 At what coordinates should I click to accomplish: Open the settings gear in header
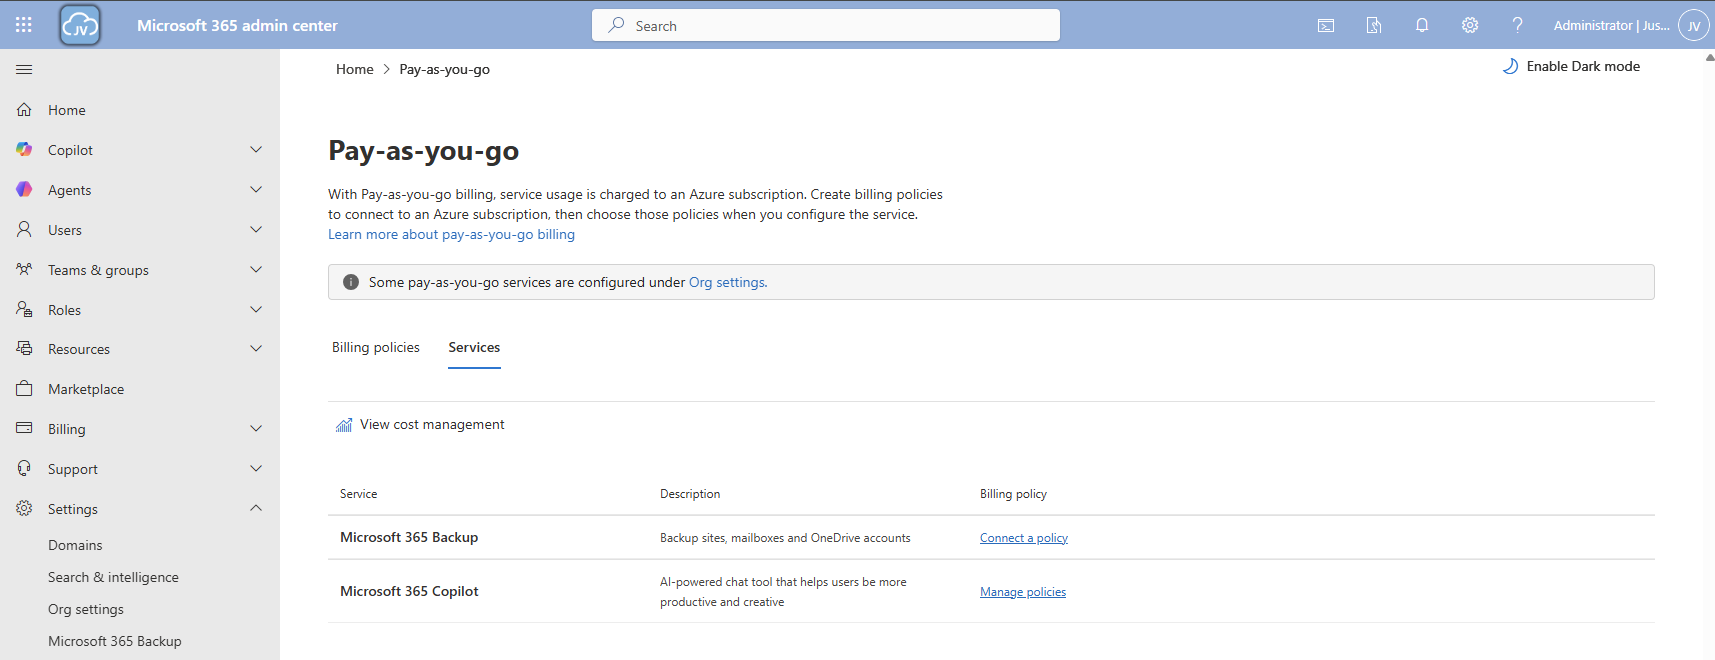pos(1470,26)
